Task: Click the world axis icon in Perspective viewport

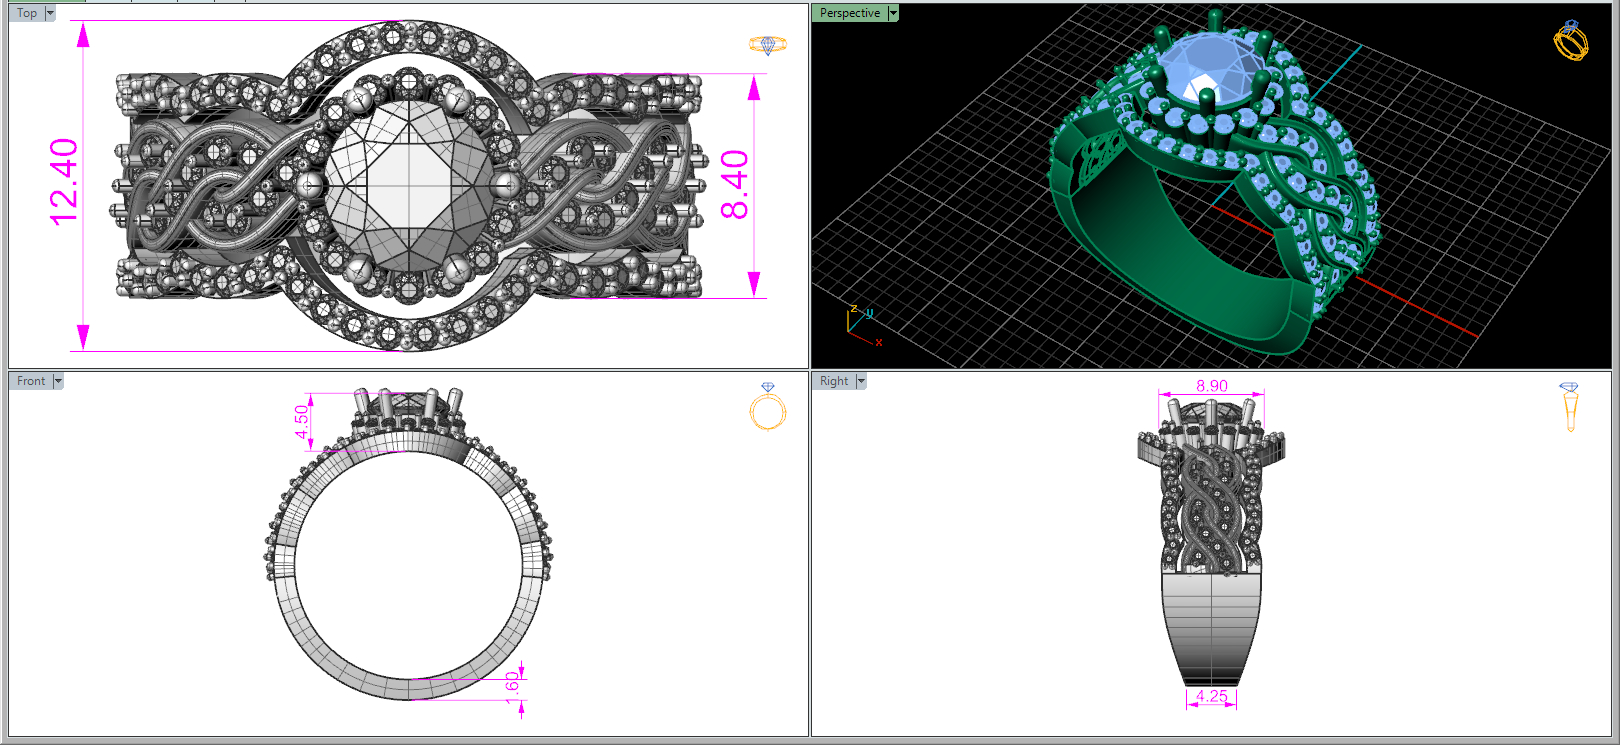Action: [864, 326]
